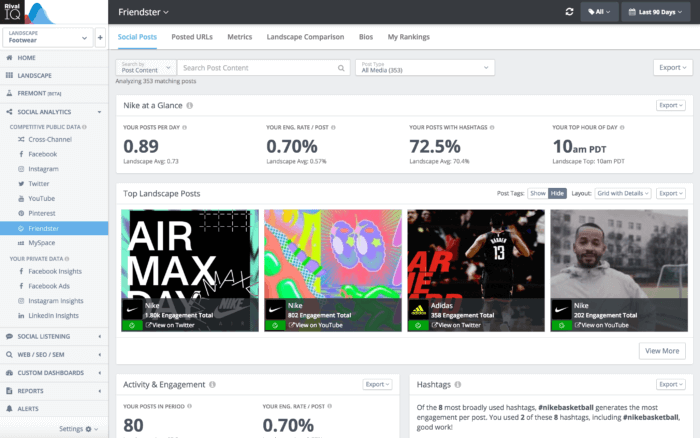The width and height of the screenshot is (700, 438).
Task: Click info icon beside Your Posts Per Day
Action: (x=184, y=128)
